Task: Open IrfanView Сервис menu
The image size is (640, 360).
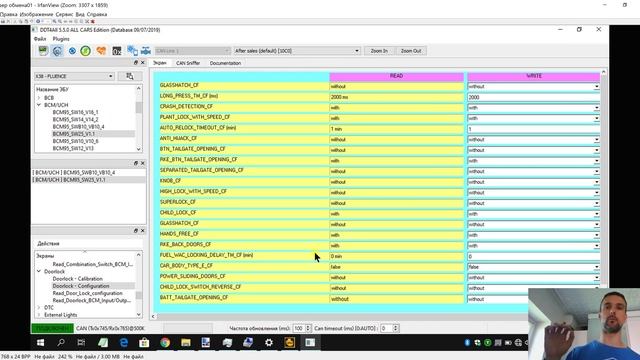Action: tap(64, 14)
